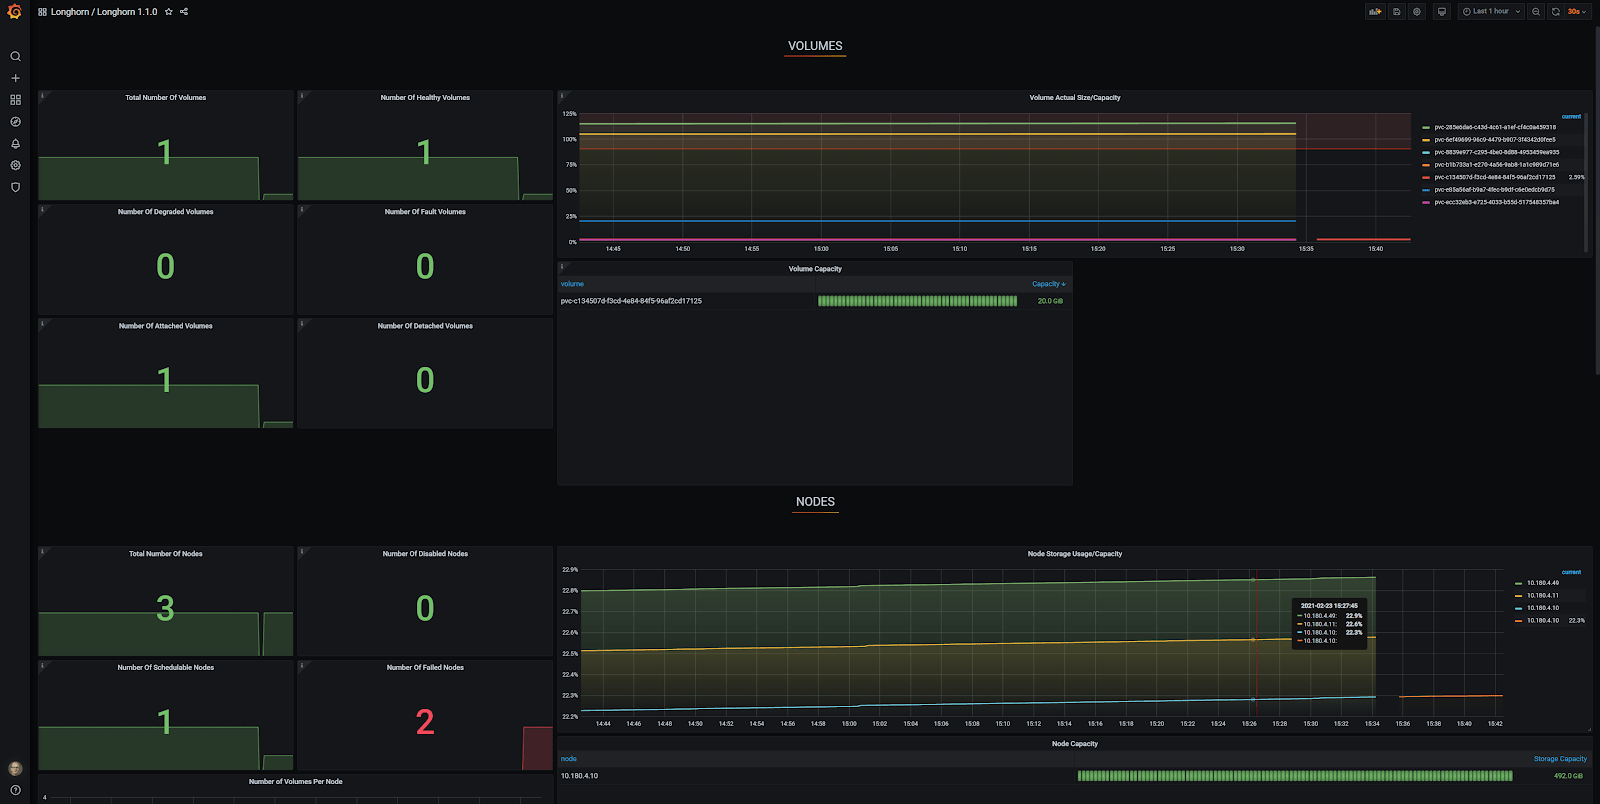Open the Longhorn 1.1.0 dashboard title
Image resolution: width=1600 pixels, height=804 pixels.
[x=127, y=12]
